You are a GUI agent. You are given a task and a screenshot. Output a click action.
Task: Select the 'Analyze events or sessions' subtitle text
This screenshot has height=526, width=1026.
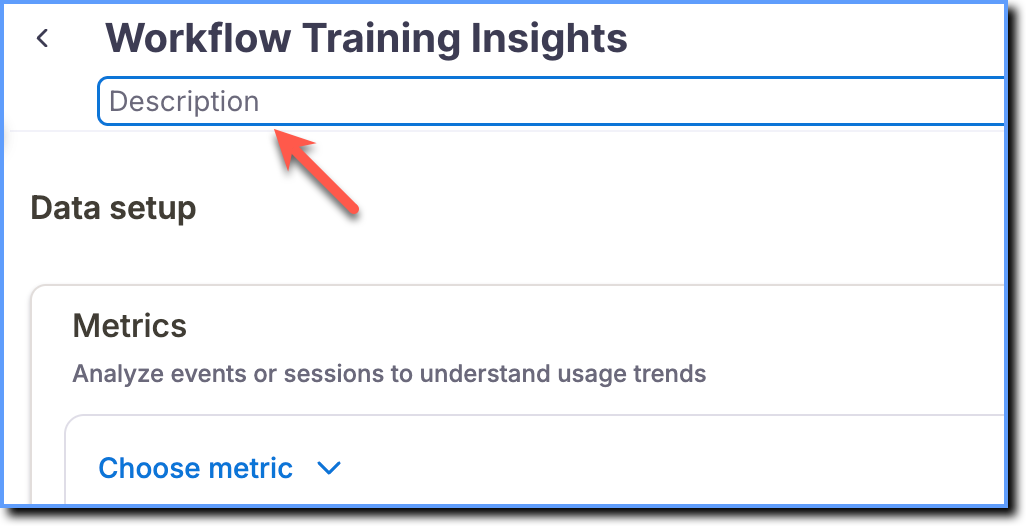(x=389, y=374)
